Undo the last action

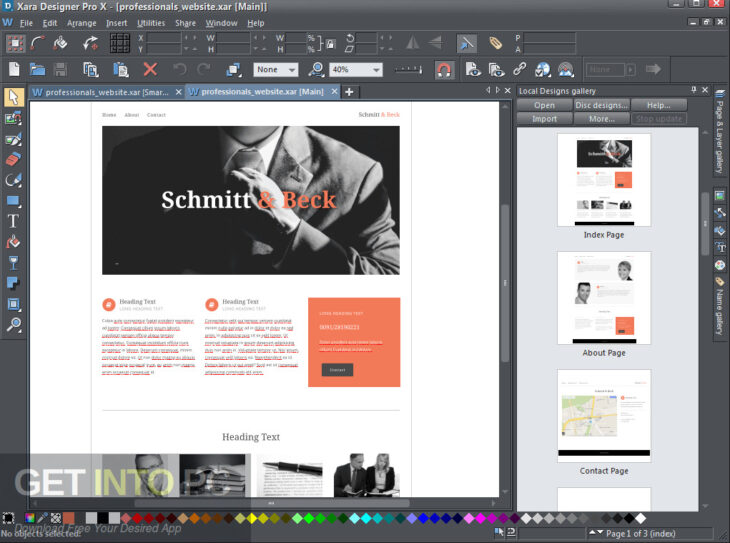(x=179, y=69)
